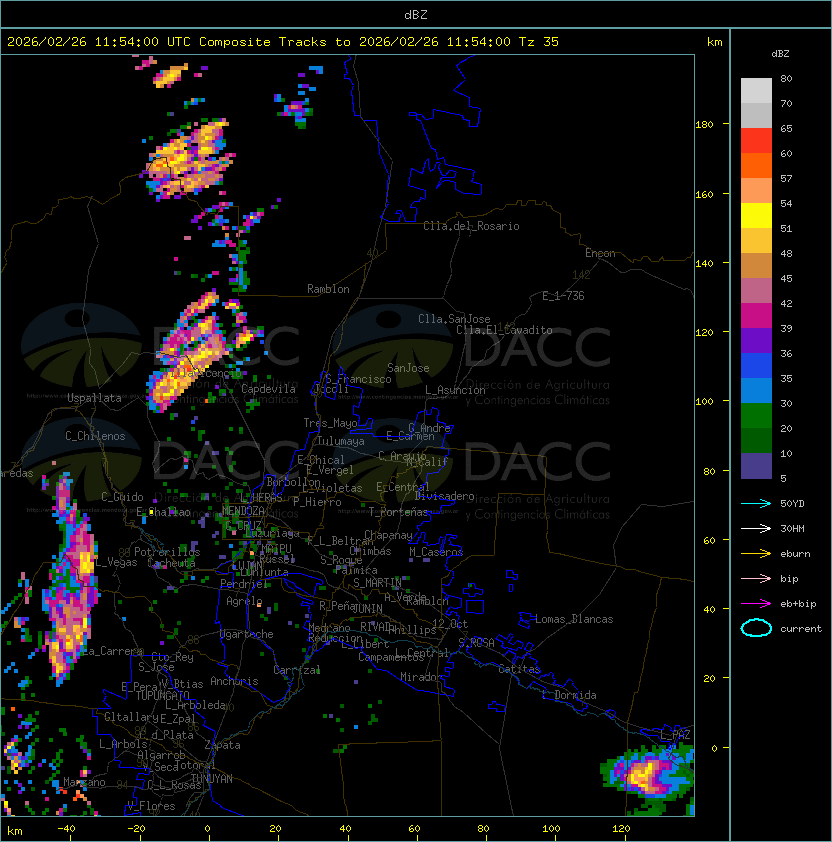Click the V_Flores label
832x842 pixels.
coord(151,806)
